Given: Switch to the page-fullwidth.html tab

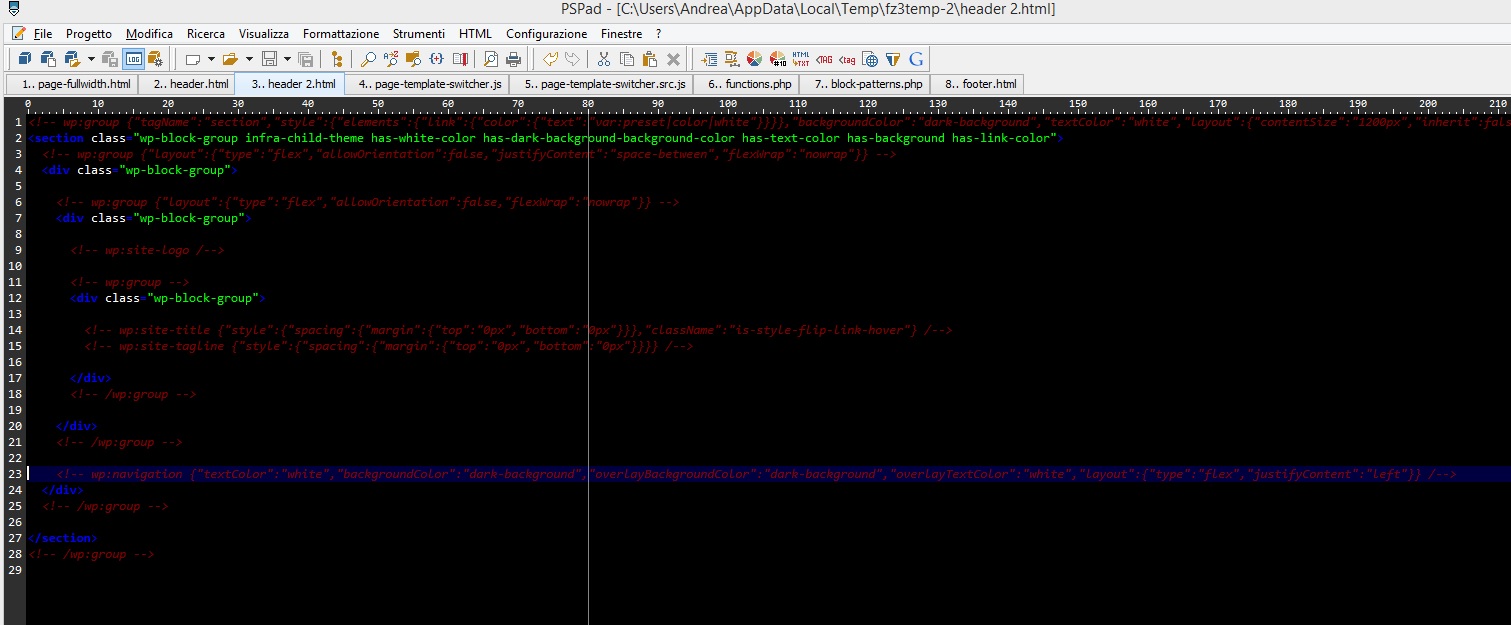Looking at the screenshot, I should click(72, 84).
